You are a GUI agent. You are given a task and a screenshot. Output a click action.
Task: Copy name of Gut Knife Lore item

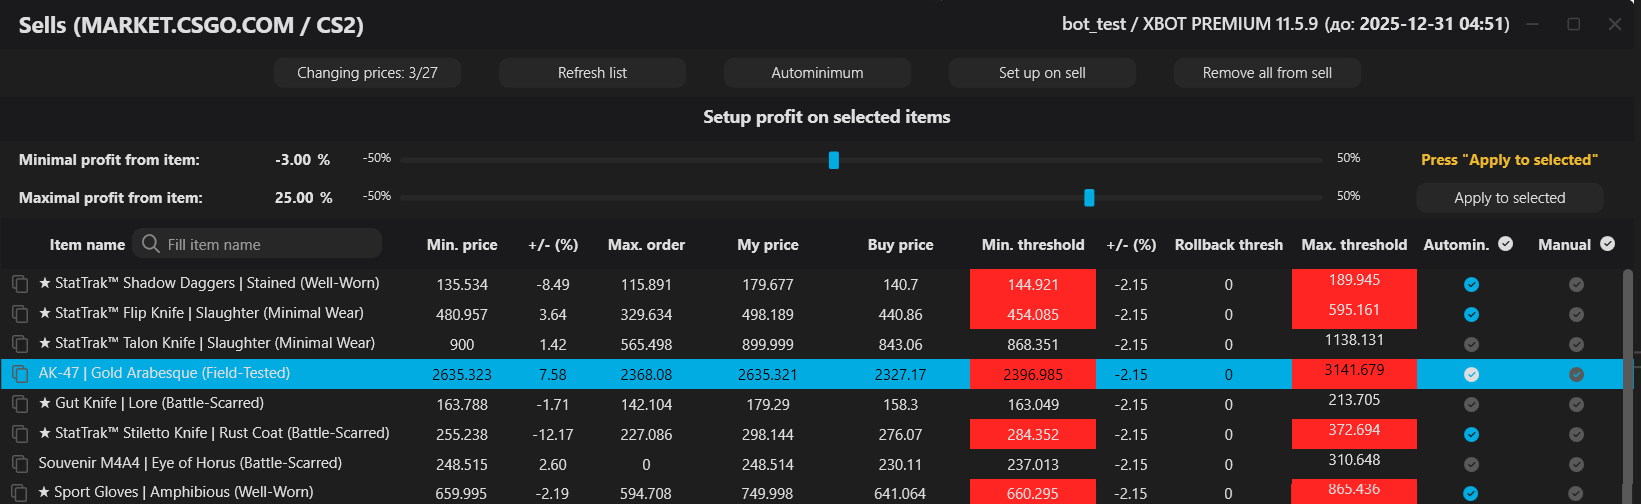click(x=20, y=404)
